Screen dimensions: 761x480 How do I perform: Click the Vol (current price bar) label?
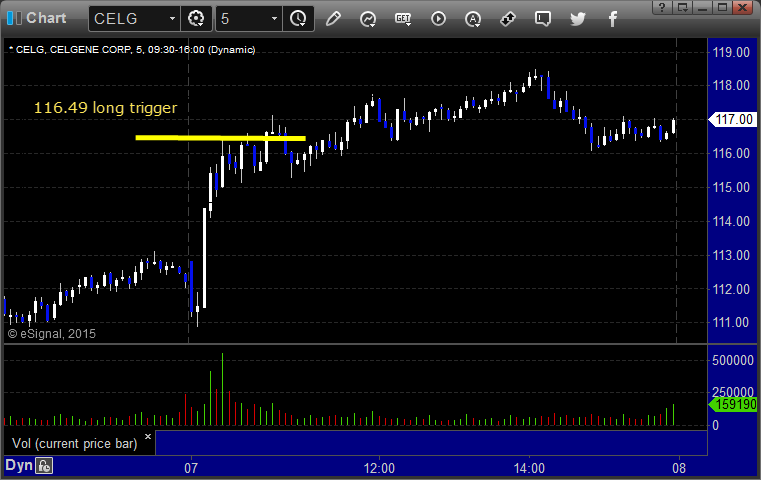click(75, 444)
